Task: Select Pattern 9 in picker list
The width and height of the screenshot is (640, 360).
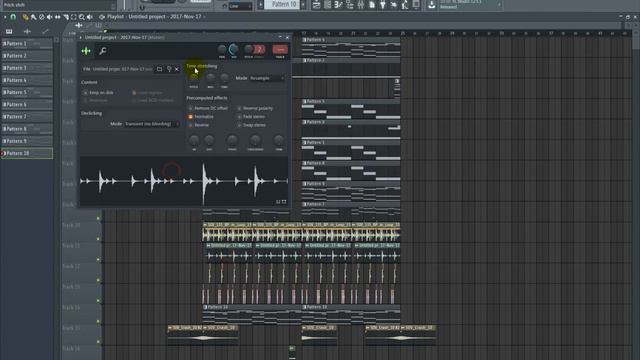Action: click(x=27, y=141)
